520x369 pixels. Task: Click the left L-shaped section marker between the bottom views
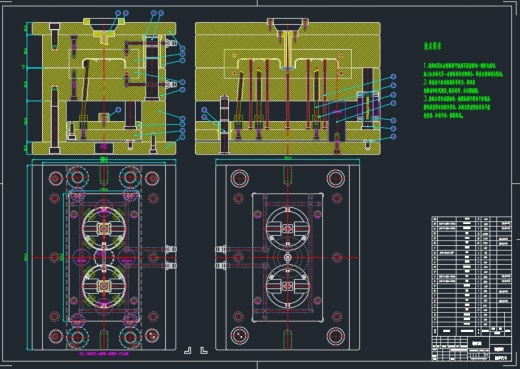tap(188, 350)
